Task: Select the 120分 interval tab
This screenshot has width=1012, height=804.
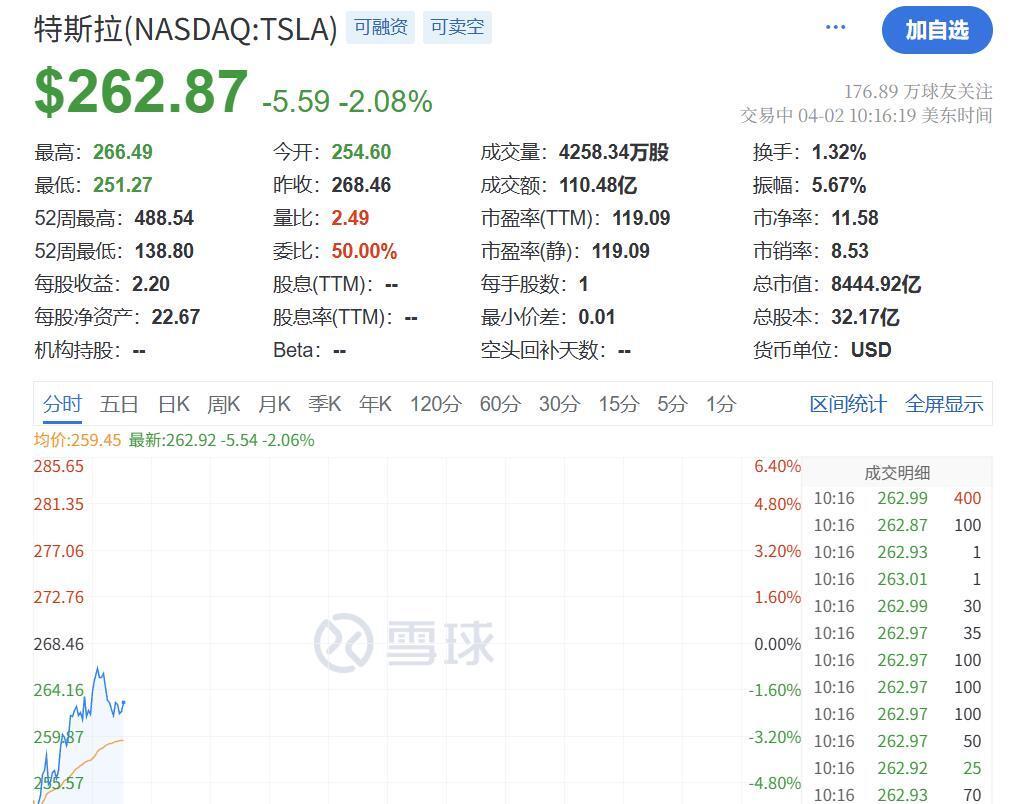Action: 435,404
